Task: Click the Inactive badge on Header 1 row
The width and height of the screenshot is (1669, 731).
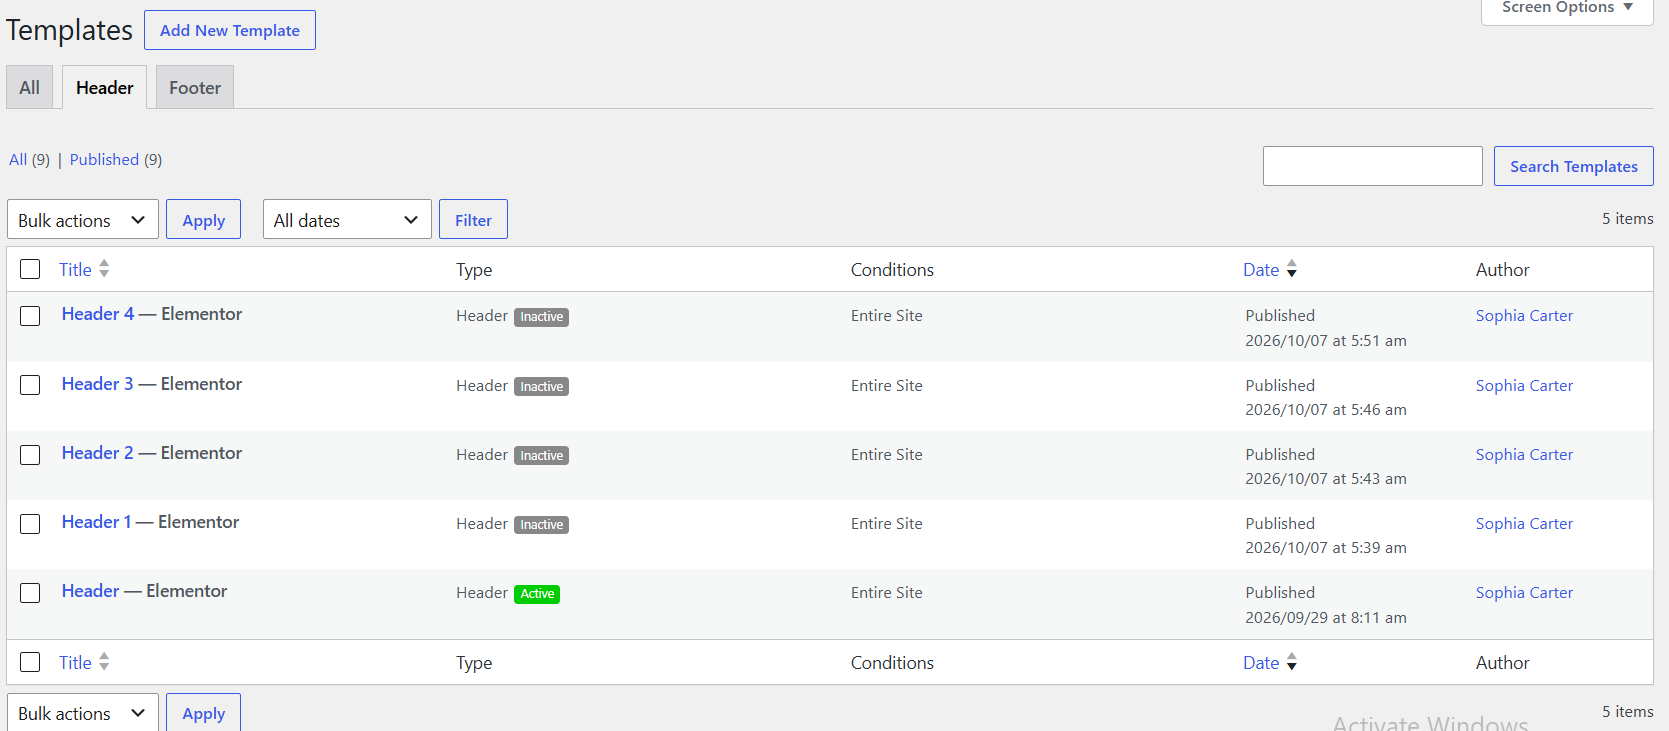Action: tap(541, 525)
